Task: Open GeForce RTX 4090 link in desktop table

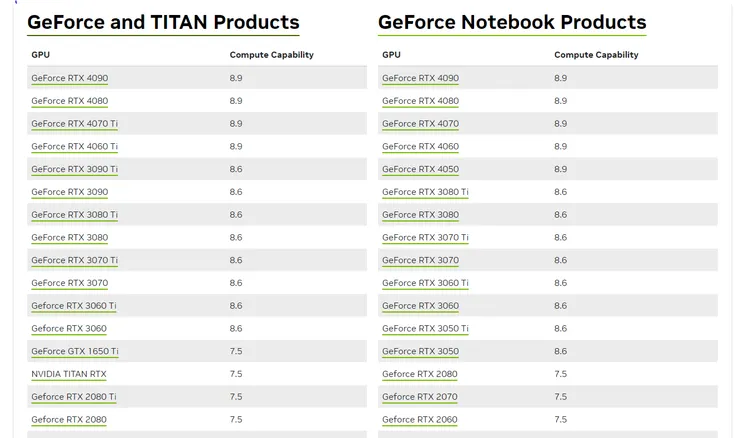Action: click(x=69, y=78)
